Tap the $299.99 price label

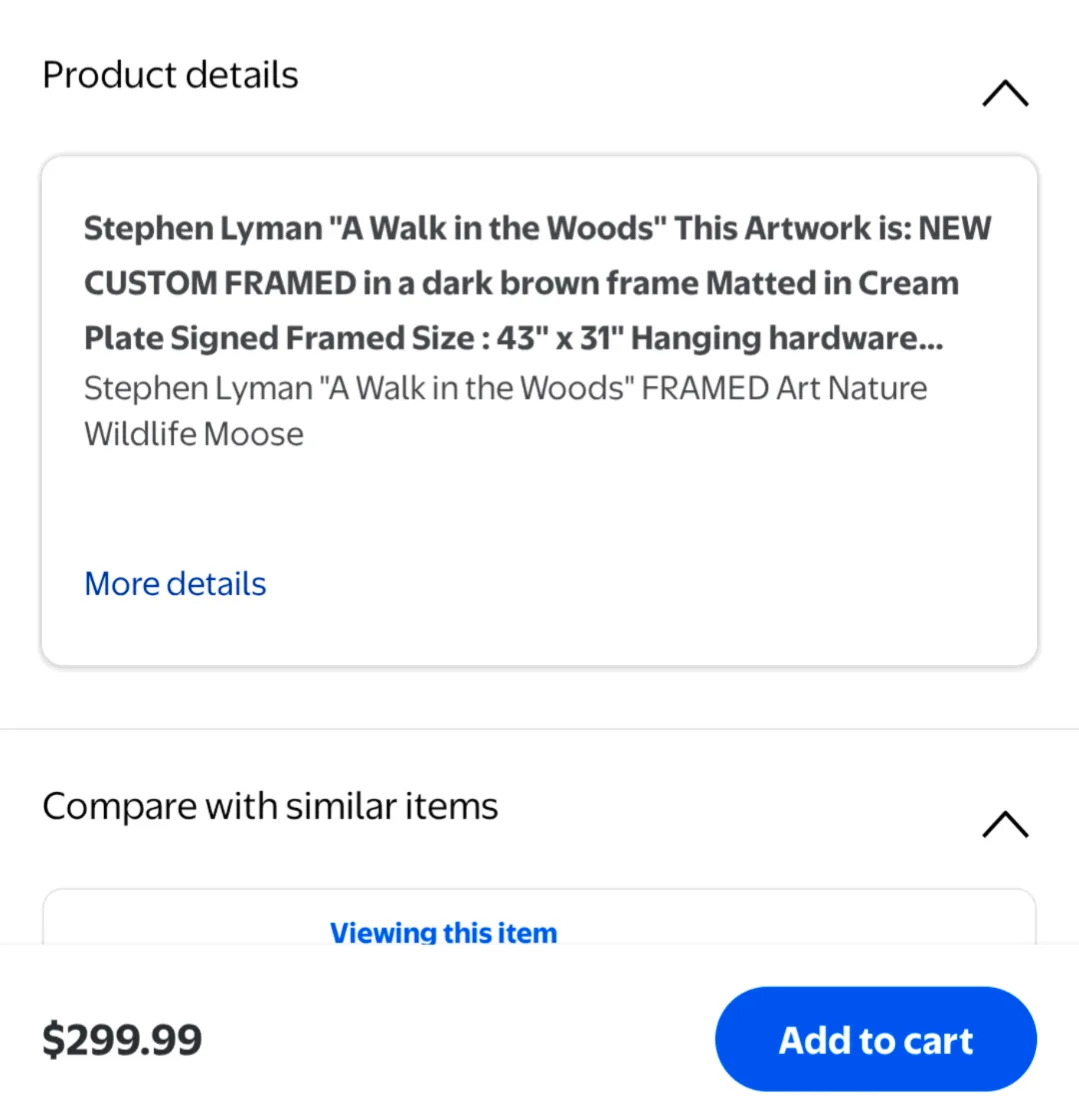[122, 1040]
